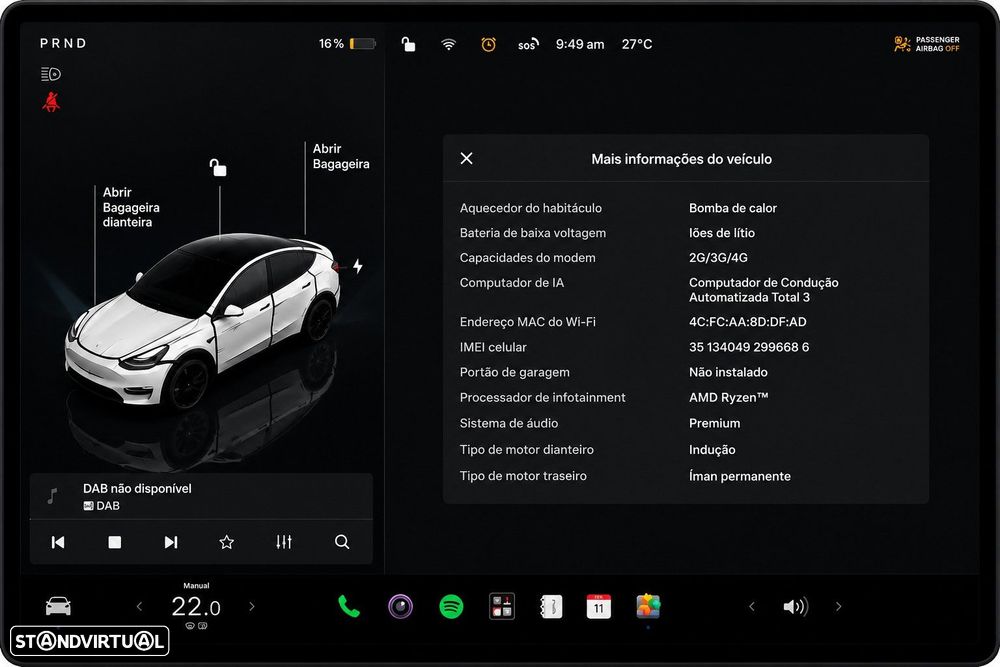
Task: Increase cabin temperature with the right arrow
Action: [252, 606]
